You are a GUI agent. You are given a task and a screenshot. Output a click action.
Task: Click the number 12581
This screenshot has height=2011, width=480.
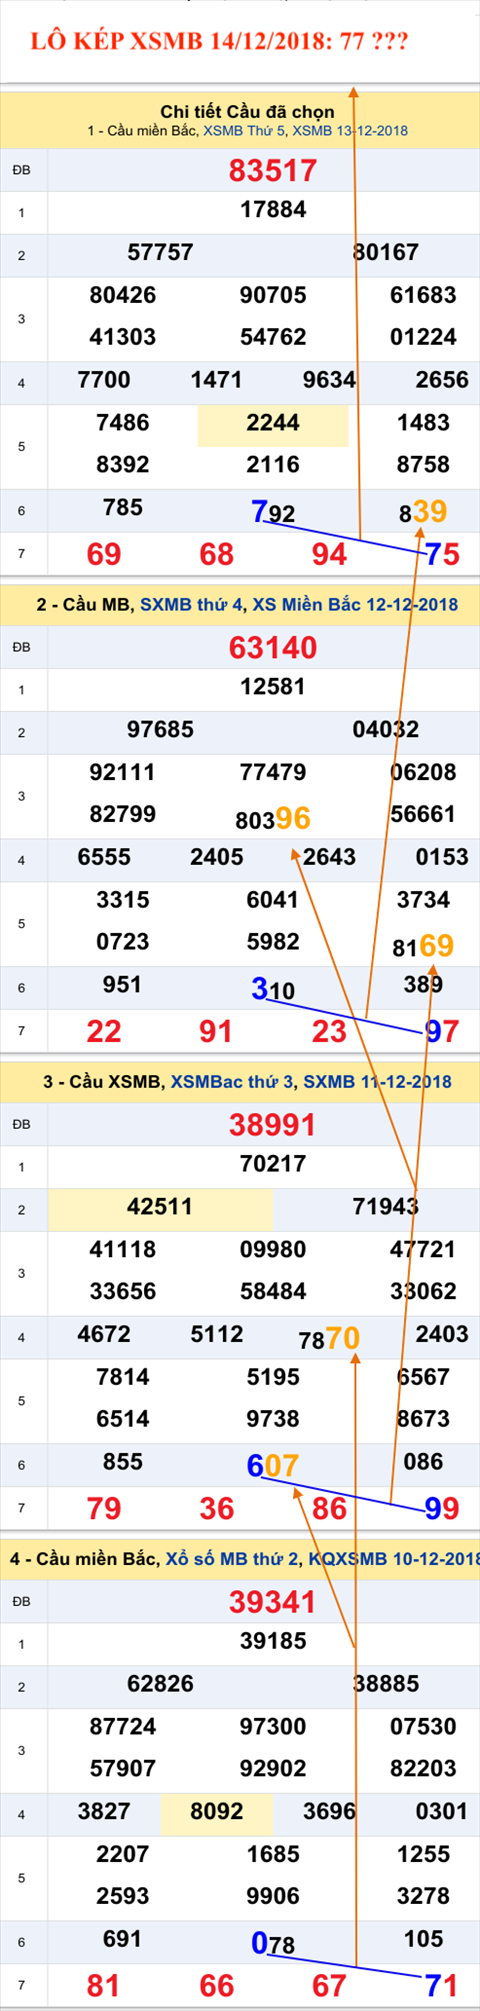(273, 687)
